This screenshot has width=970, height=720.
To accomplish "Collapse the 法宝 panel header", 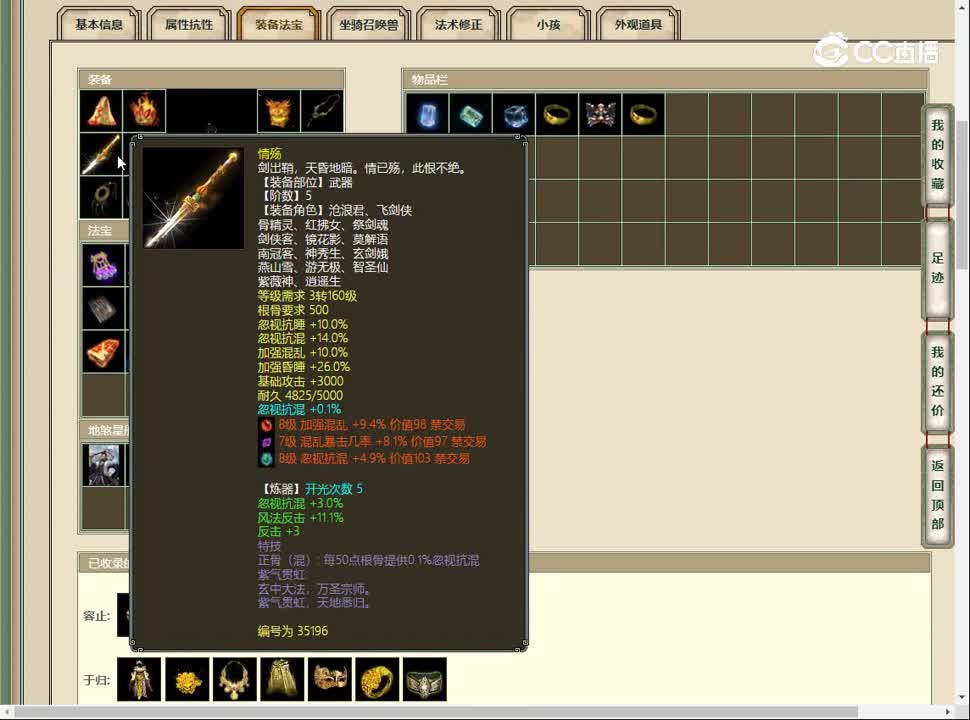I will pyautogui.click(x=101, y=230).
